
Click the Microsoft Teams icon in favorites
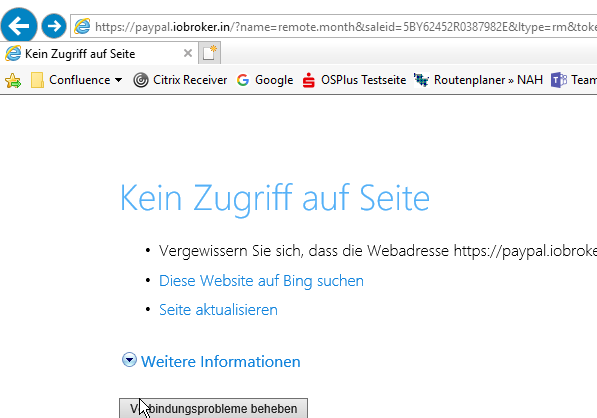[x=559, y=80]
